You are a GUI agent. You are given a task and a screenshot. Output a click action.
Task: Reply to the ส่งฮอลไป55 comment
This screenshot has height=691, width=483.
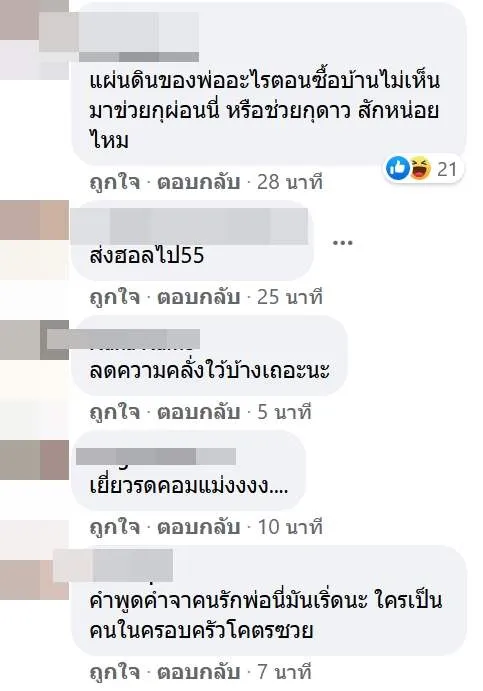click(x=198, y=297)
